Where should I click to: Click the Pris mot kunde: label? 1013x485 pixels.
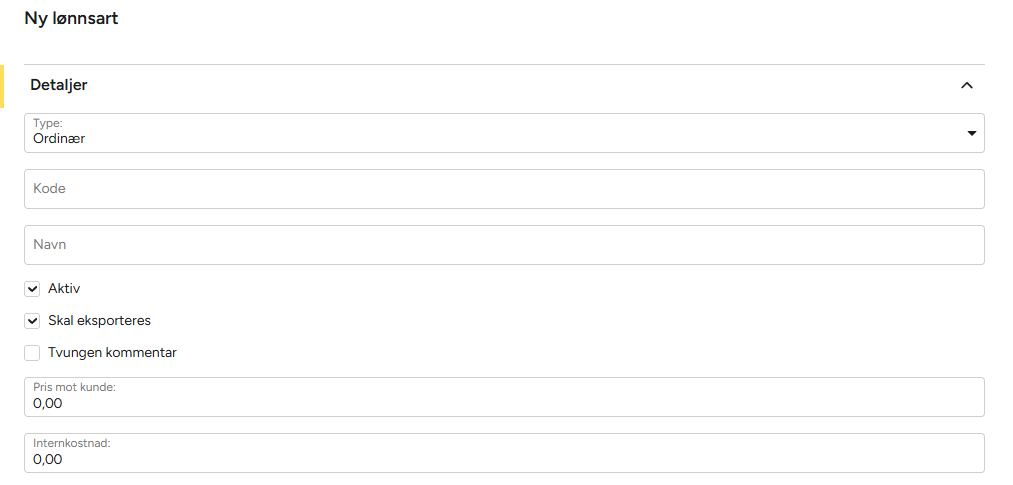click(x=75, y=387)
